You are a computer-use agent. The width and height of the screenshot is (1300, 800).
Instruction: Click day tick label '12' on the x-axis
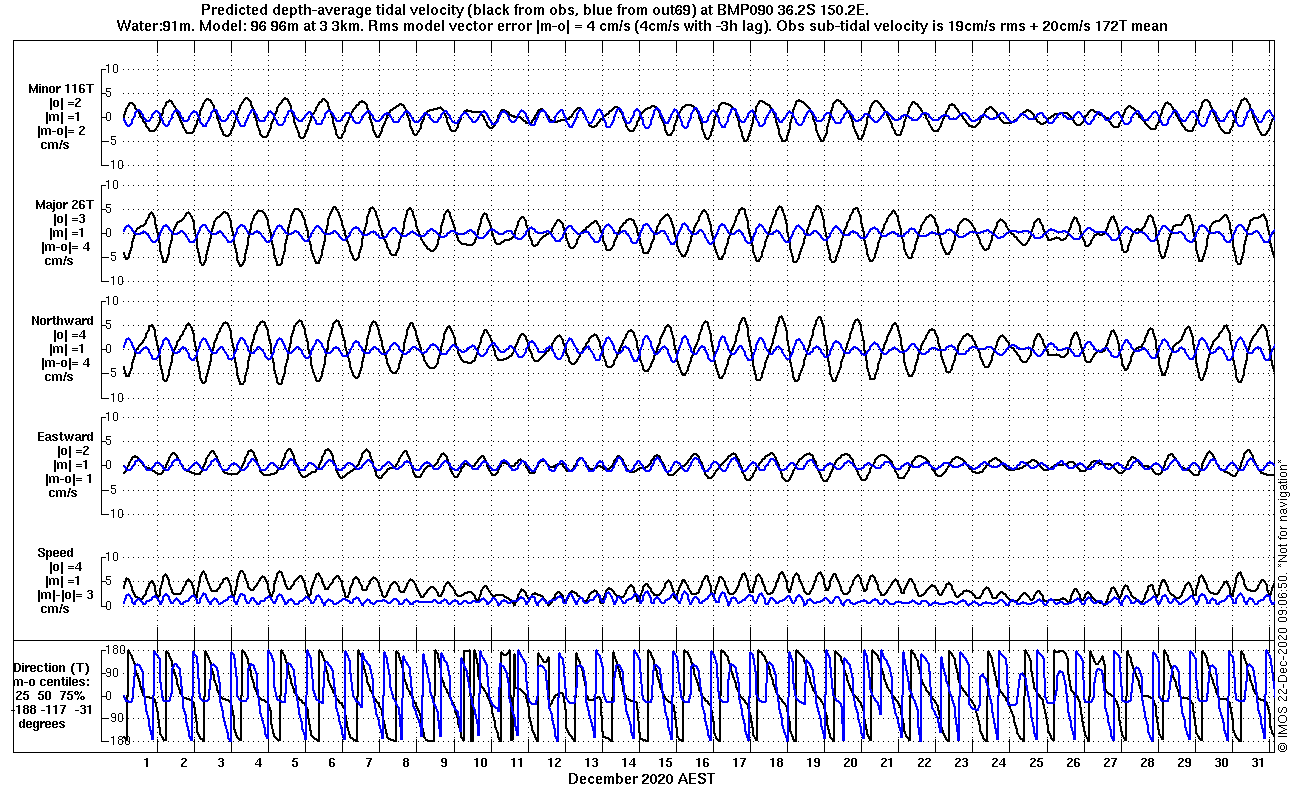554,763
